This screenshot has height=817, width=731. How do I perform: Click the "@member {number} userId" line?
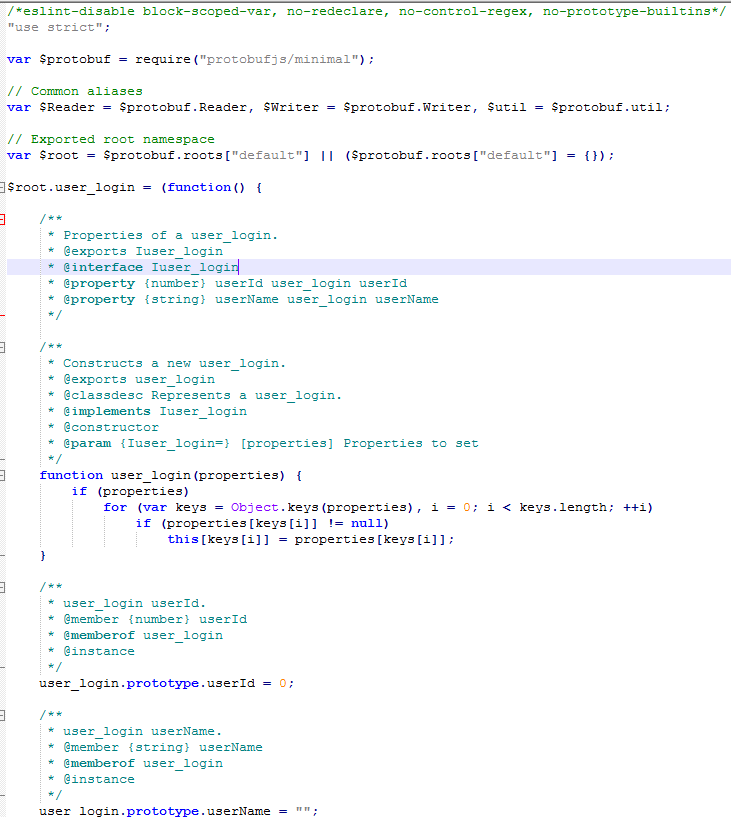(155, 619)
